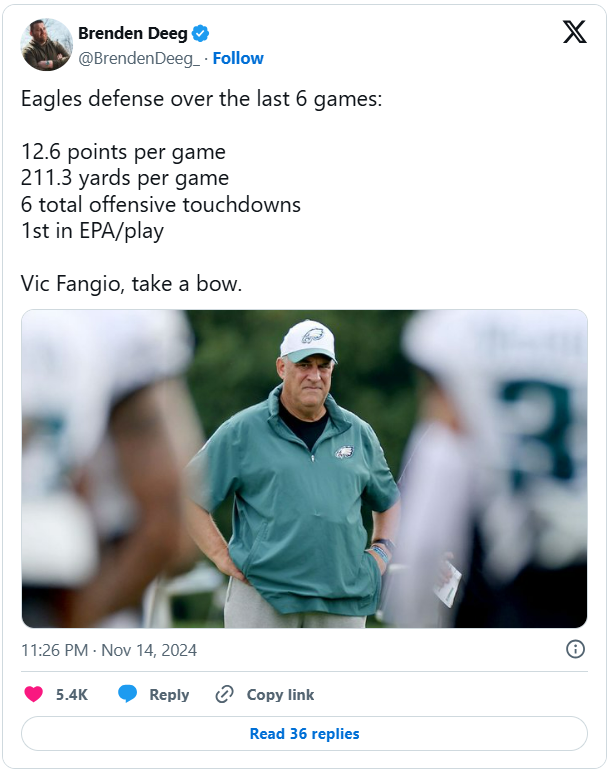The image size is (610, 774).
Task: Click the '12.6 points per game' line
Action: pyautogui.click(x=123, y=153)
